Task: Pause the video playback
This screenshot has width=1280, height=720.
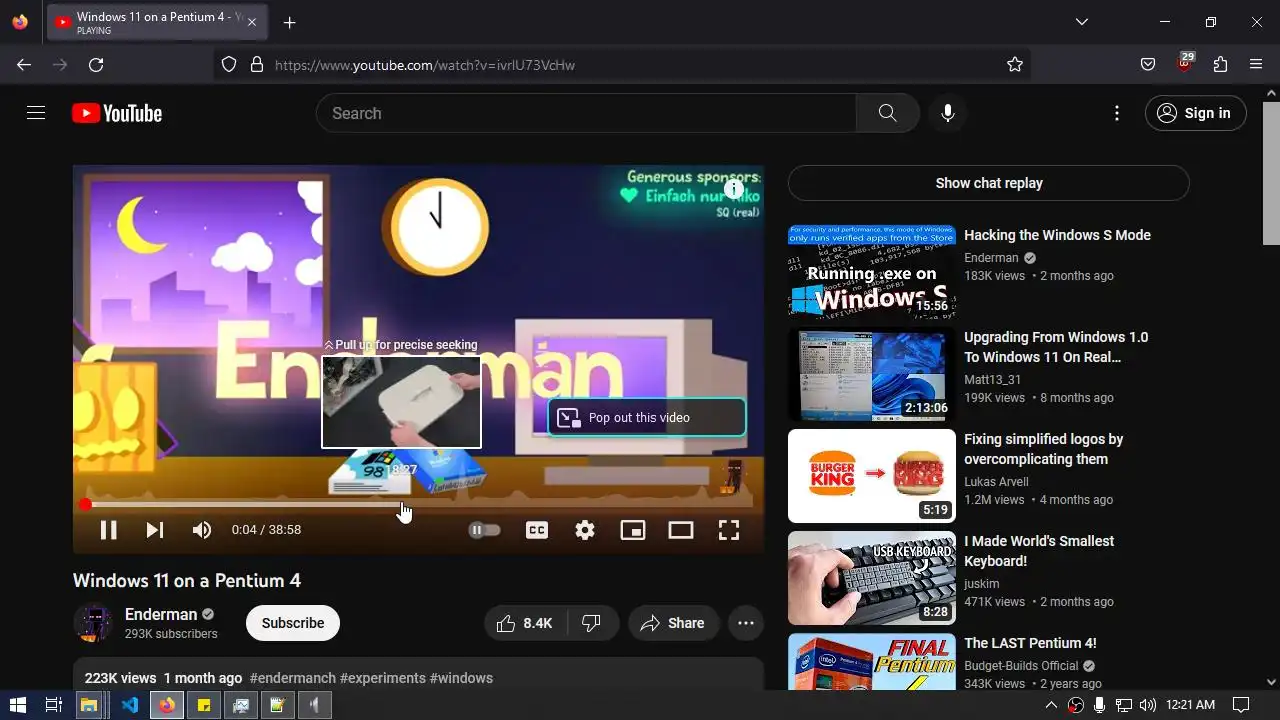Action: coord(108,530)
